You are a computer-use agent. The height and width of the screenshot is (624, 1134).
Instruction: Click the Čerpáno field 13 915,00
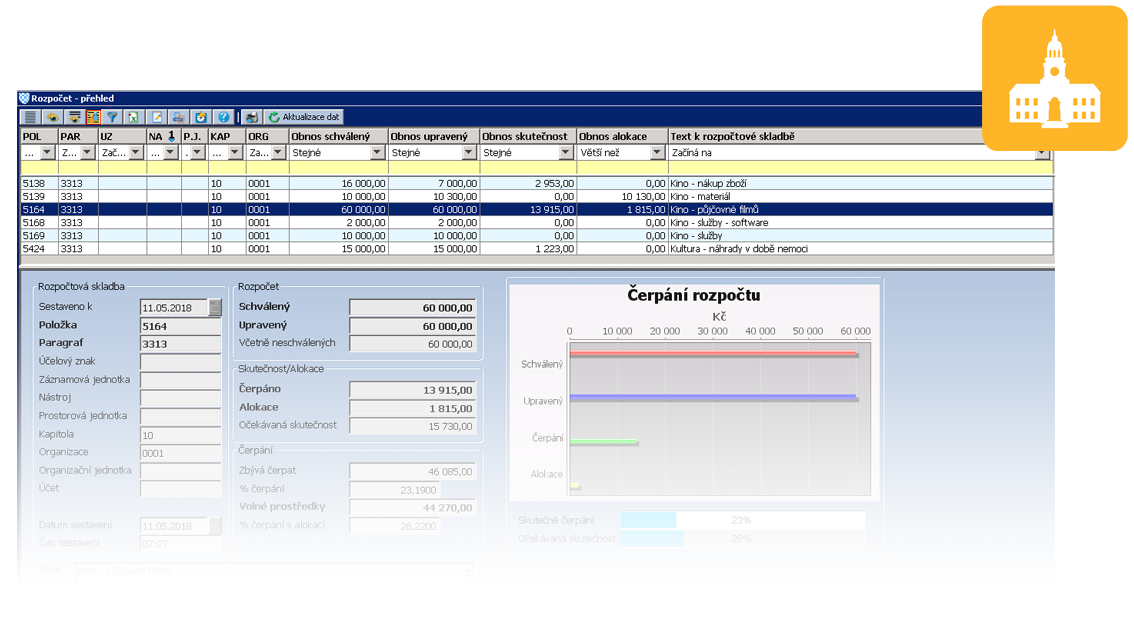click(x=412, y=390)
